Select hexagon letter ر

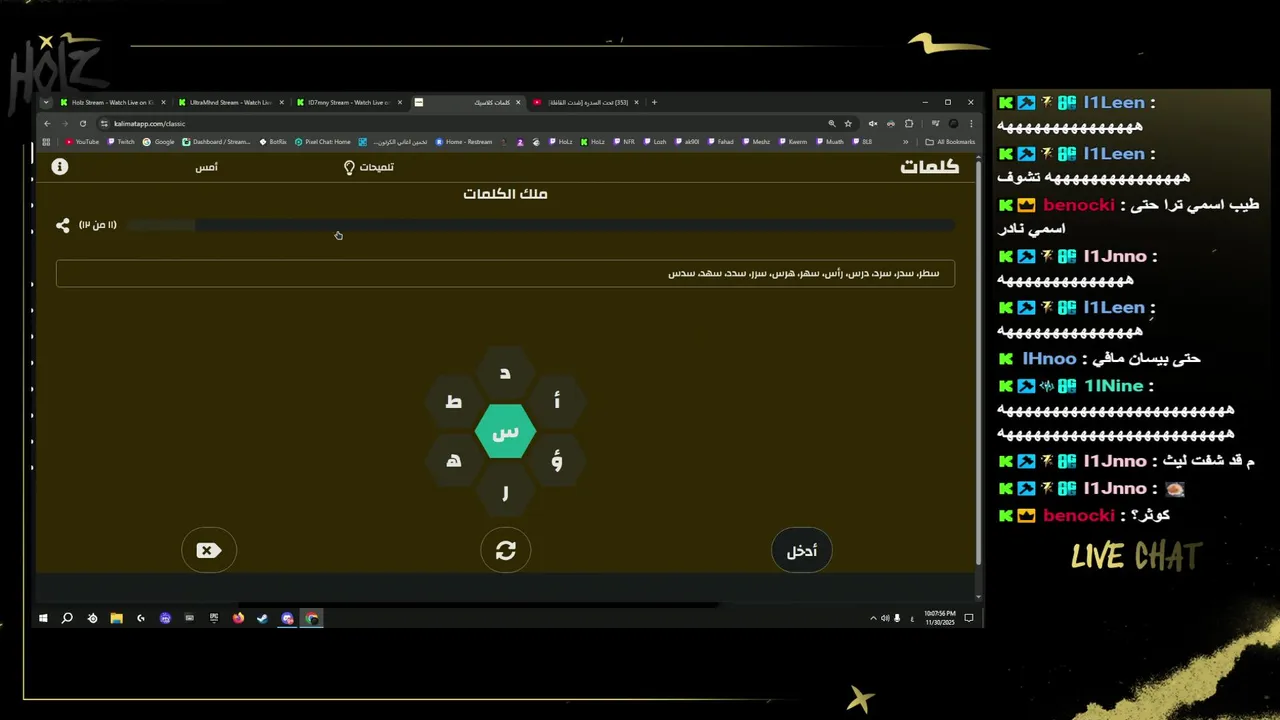[505, 491]
